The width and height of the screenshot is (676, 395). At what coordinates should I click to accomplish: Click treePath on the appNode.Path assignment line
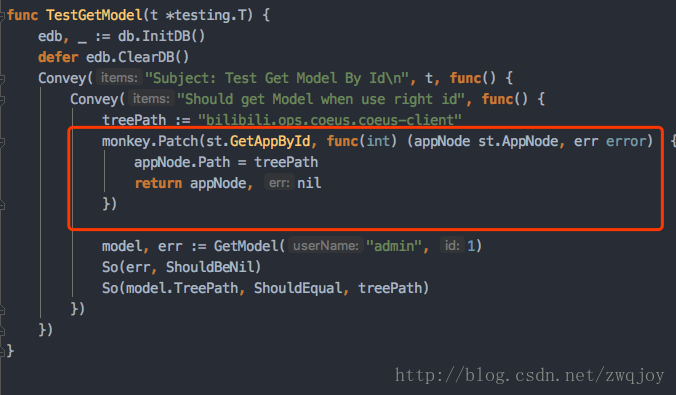tap(286, 162)
